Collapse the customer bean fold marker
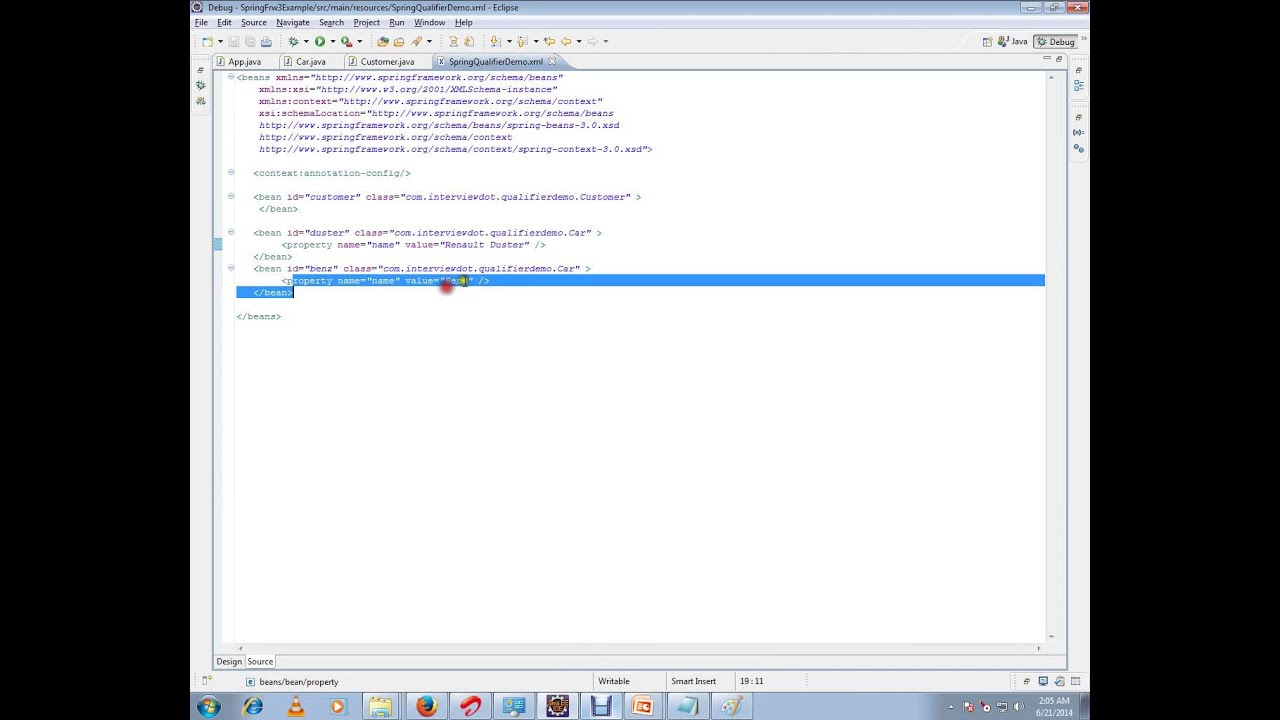The image size is (1280, 720). click(x=231, y=196)
